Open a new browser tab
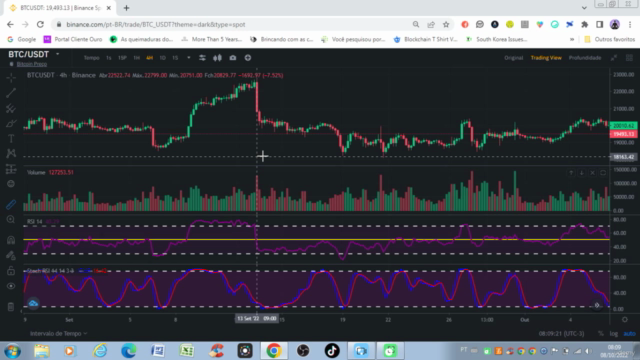Screen dimensions: 640x360 click(127, 8)
